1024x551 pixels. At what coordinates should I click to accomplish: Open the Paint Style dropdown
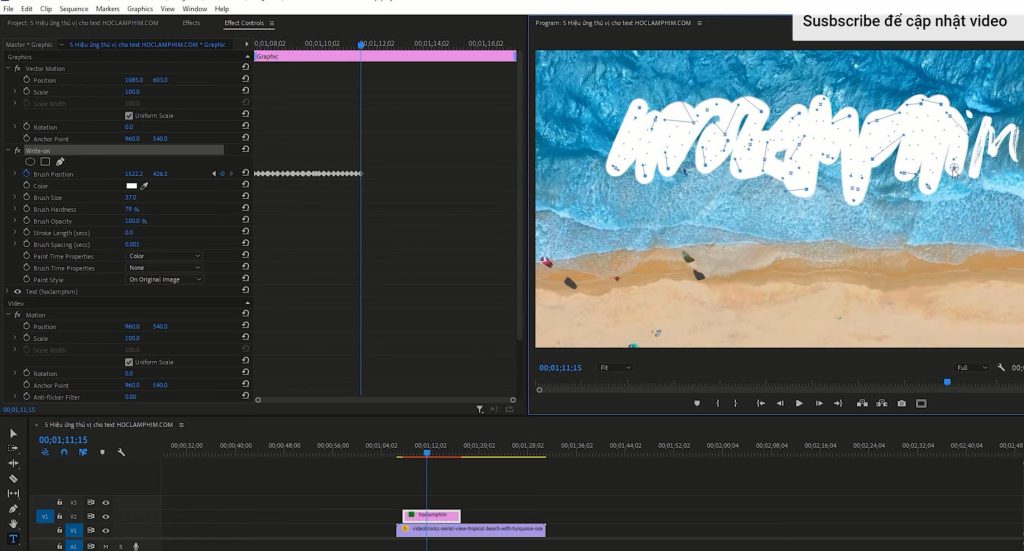click(164, 280)
